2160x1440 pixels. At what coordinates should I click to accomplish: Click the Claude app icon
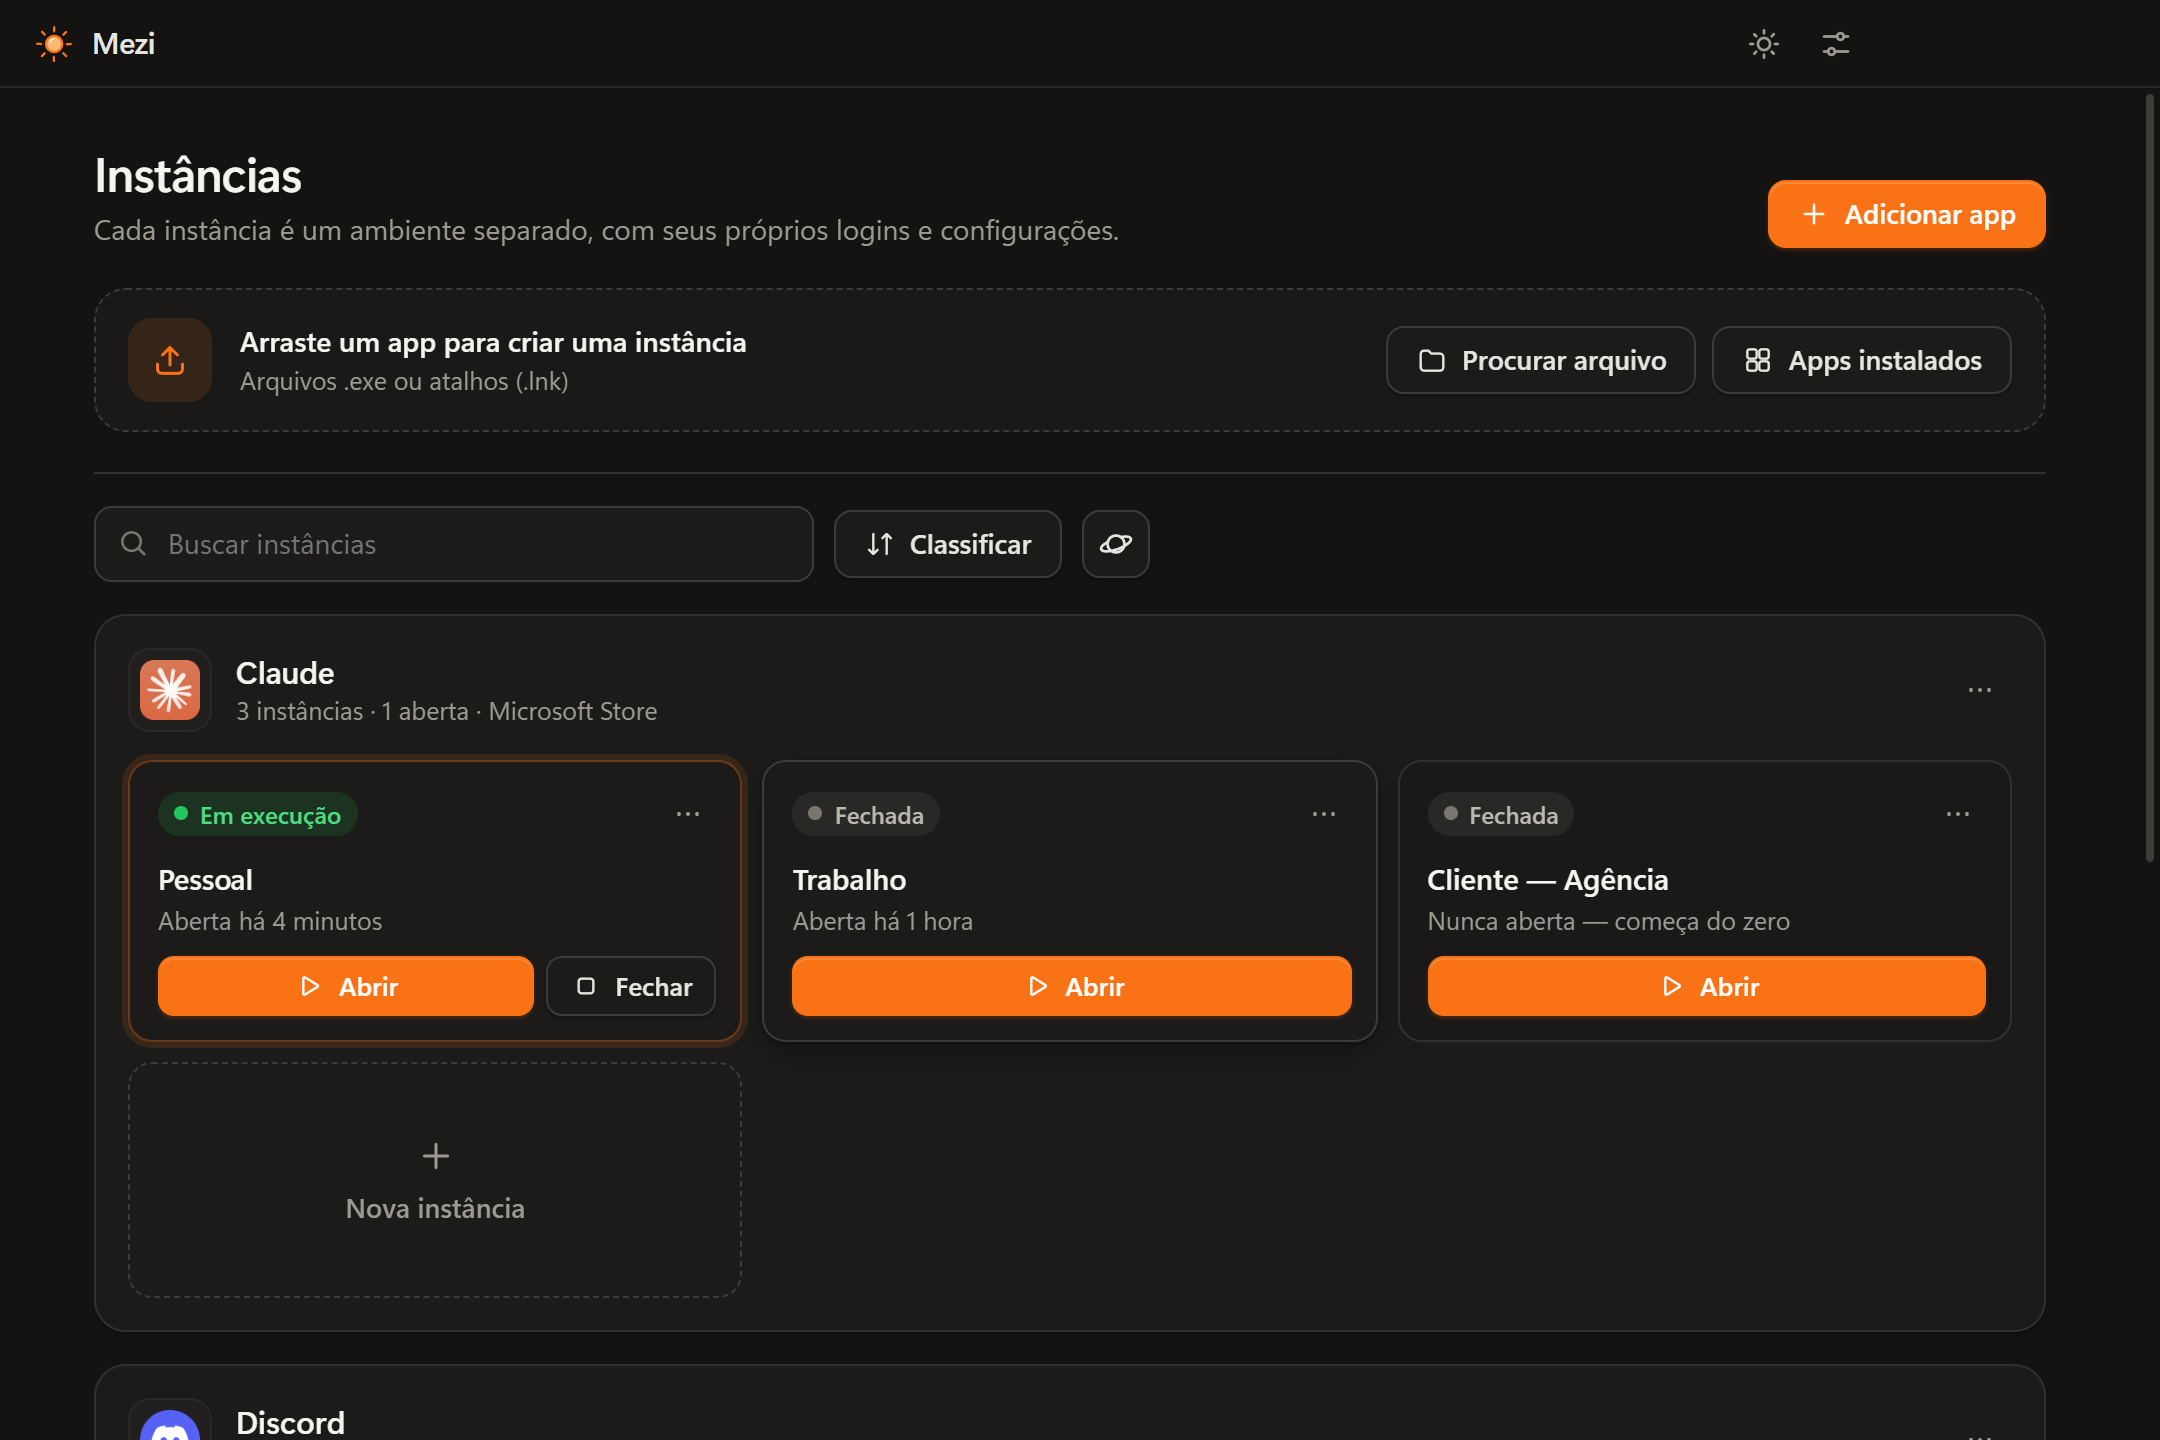tap(170, 690)
